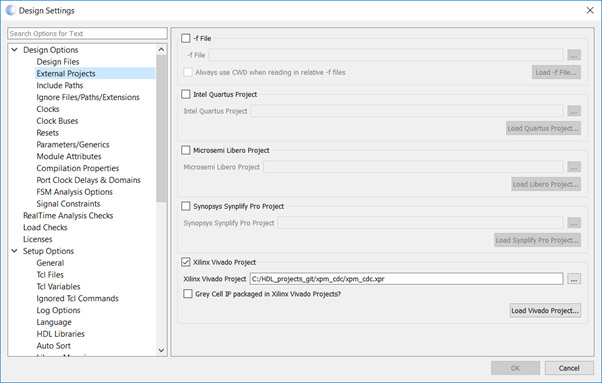Browse for -f File with ellipsis button
This screenshot has height=383, width=602.
(x=574, y=55)
